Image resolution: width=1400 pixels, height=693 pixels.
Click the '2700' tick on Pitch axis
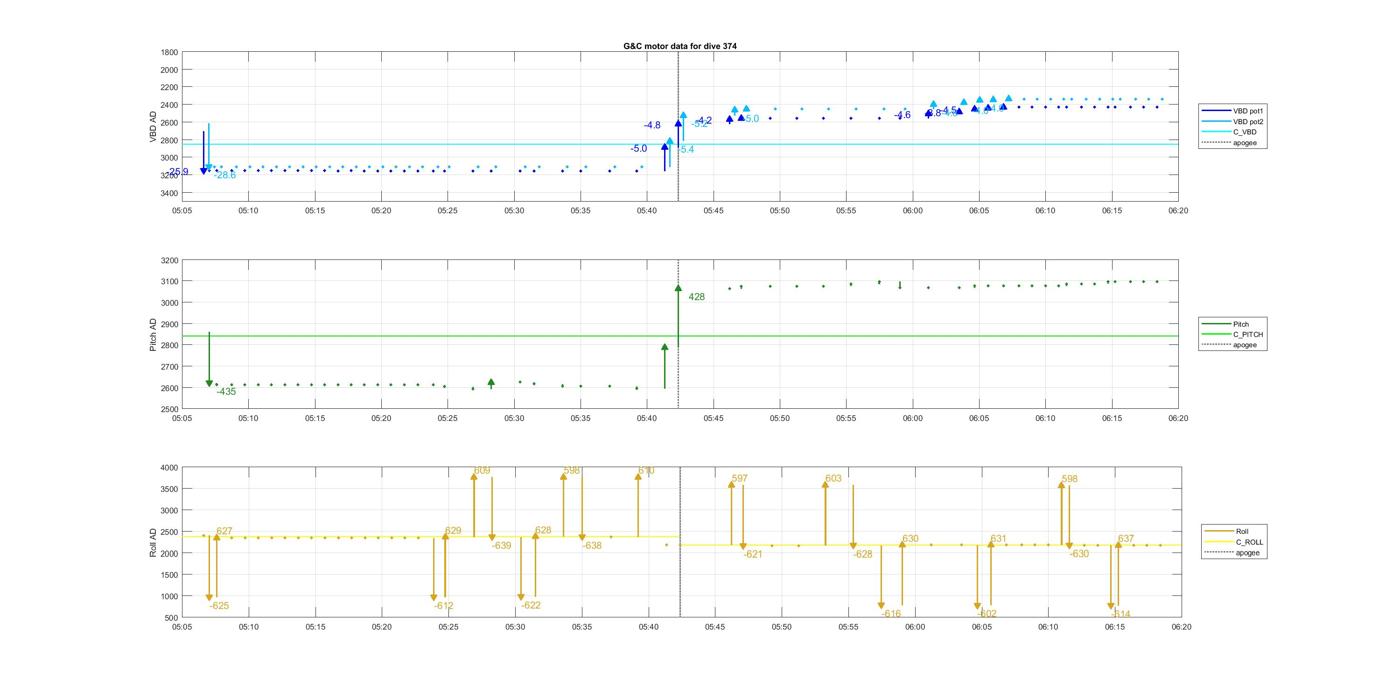pos(169,367)
